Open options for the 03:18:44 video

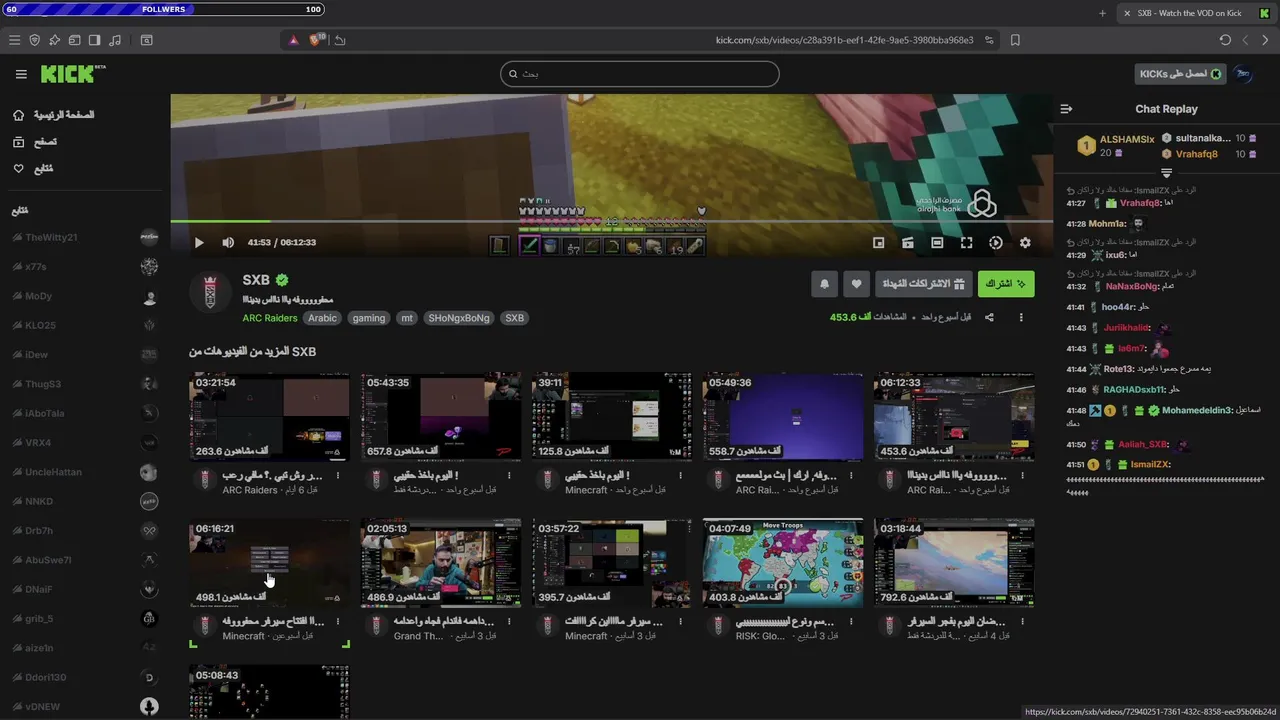[1022, 621]
